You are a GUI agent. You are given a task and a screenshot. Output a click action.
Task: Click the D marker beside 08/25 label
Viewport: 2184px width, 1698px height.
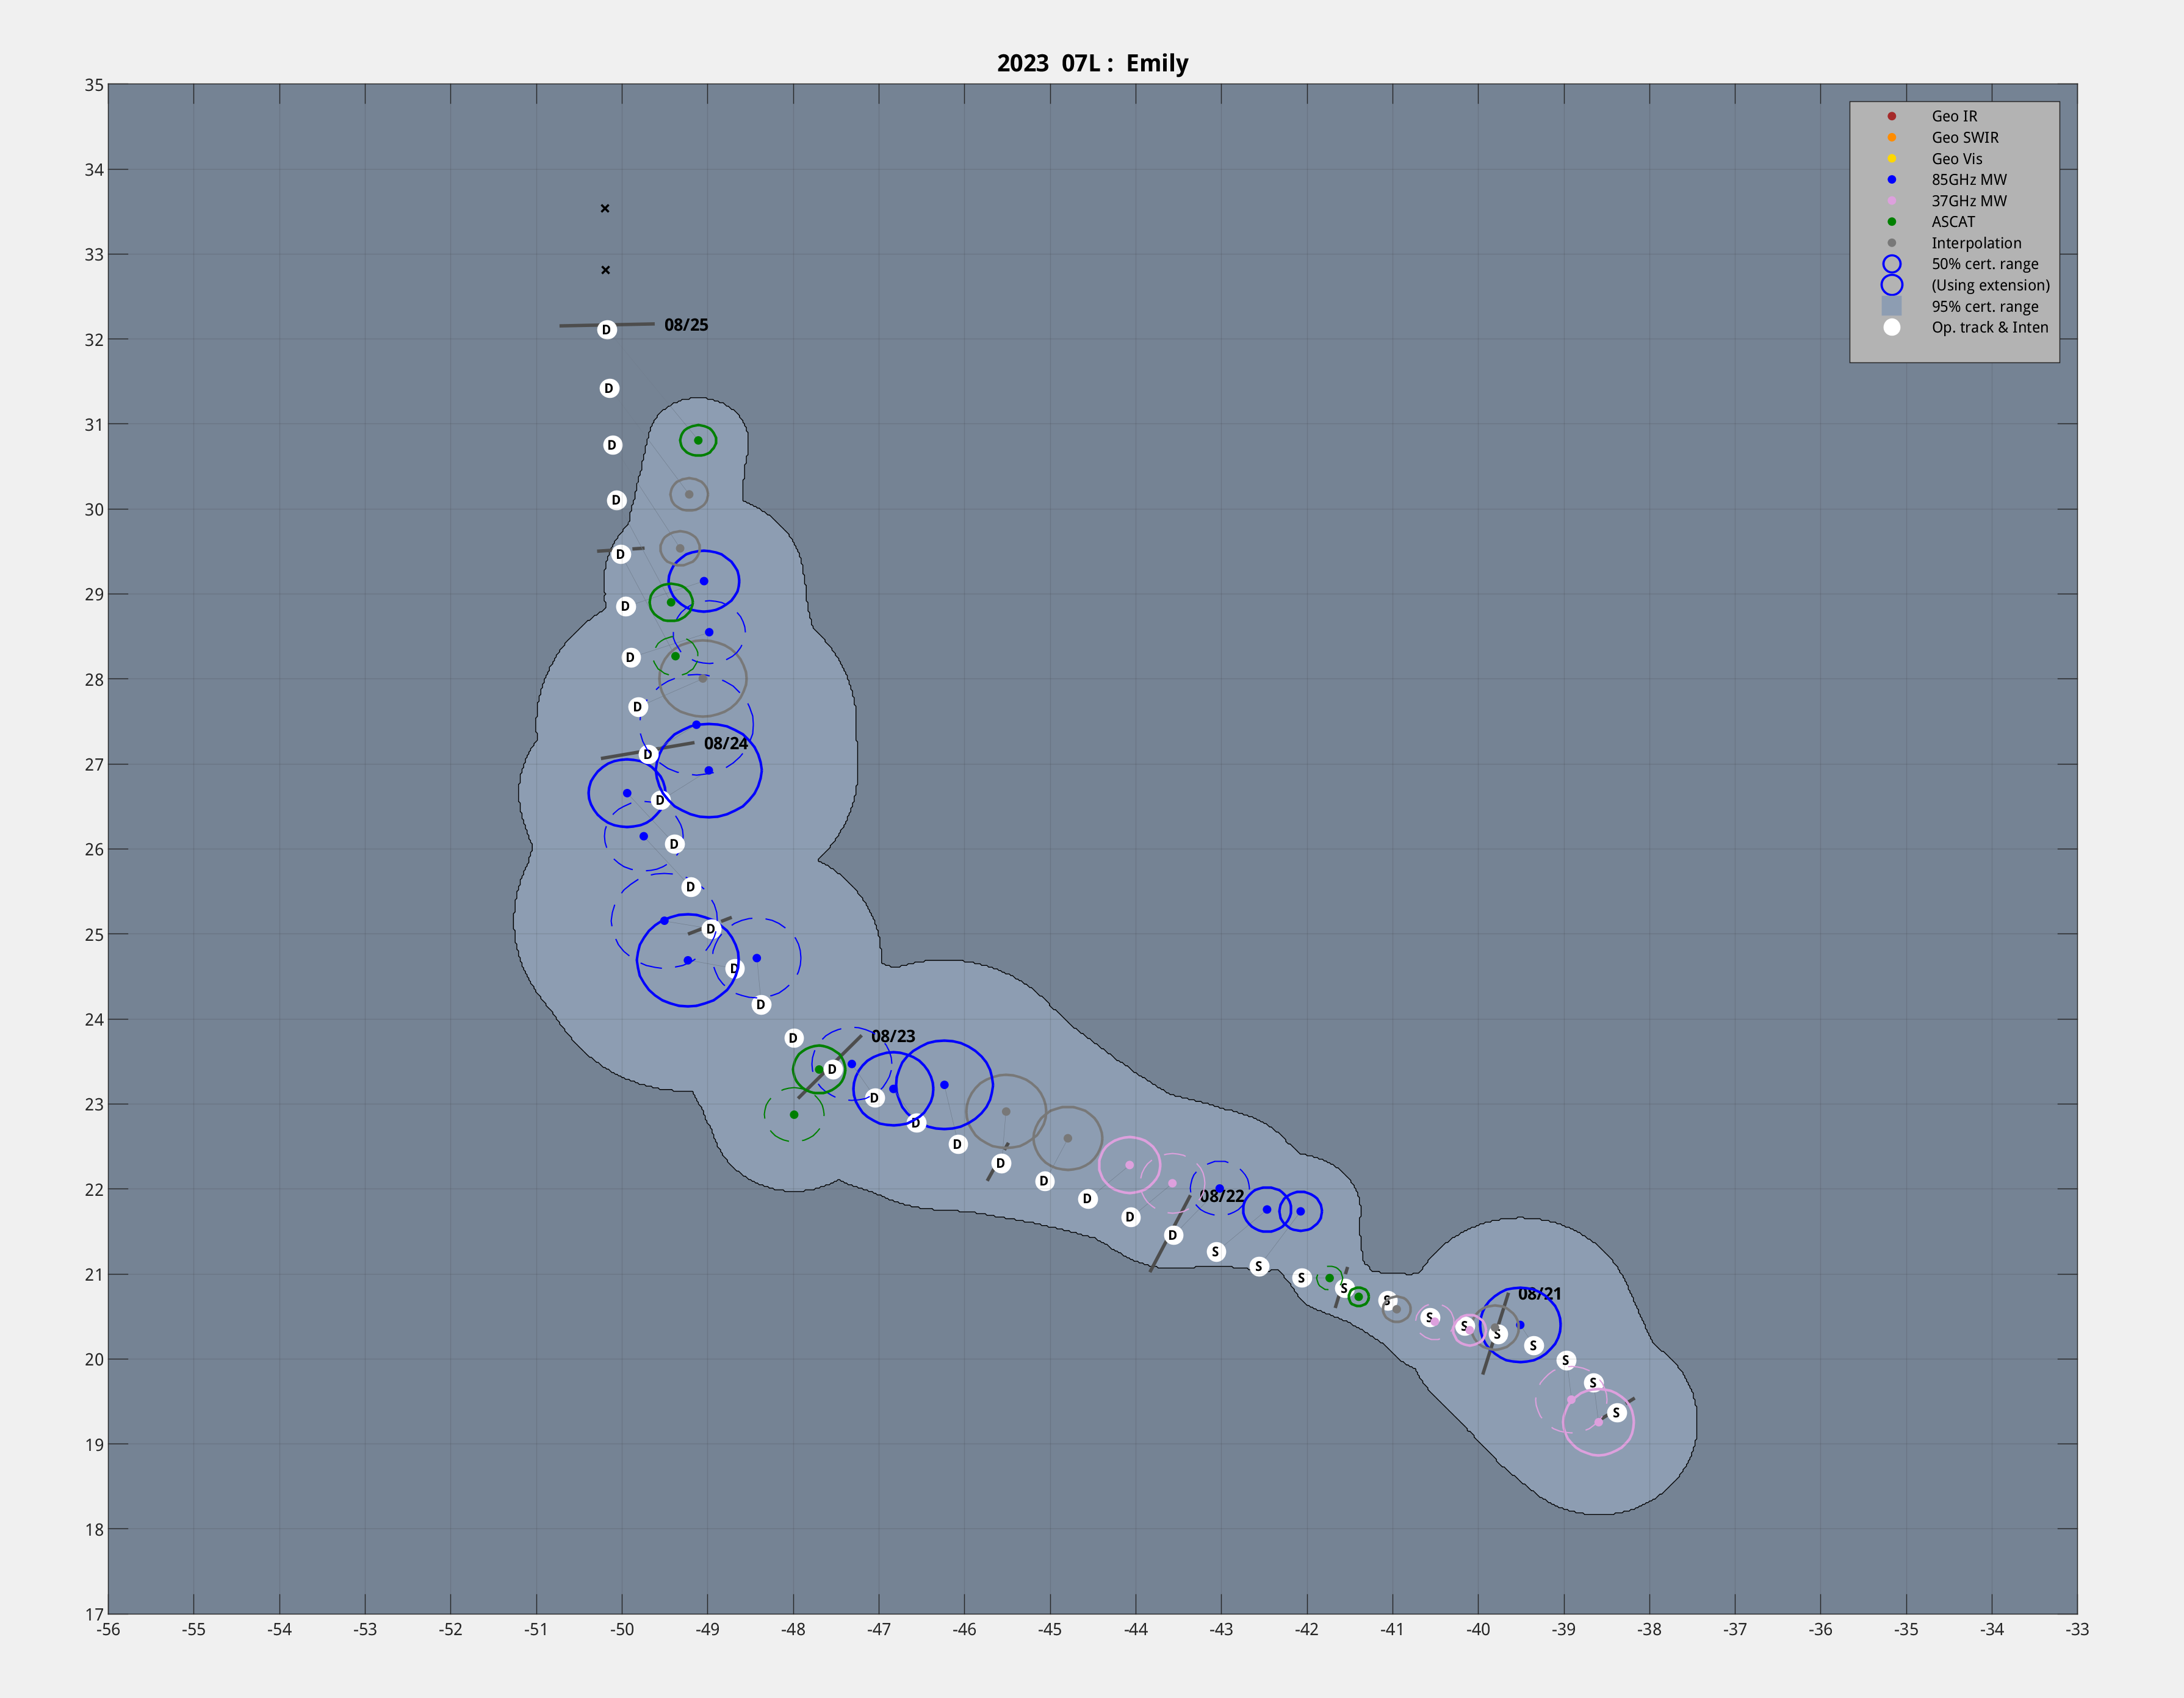click(606, 330)
